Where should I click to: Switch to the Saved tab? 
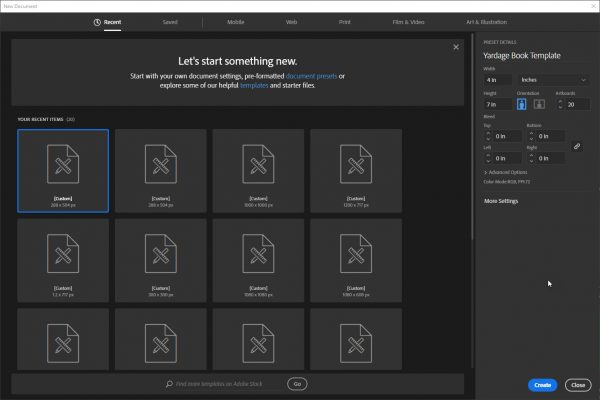click(x=169, y=21)
